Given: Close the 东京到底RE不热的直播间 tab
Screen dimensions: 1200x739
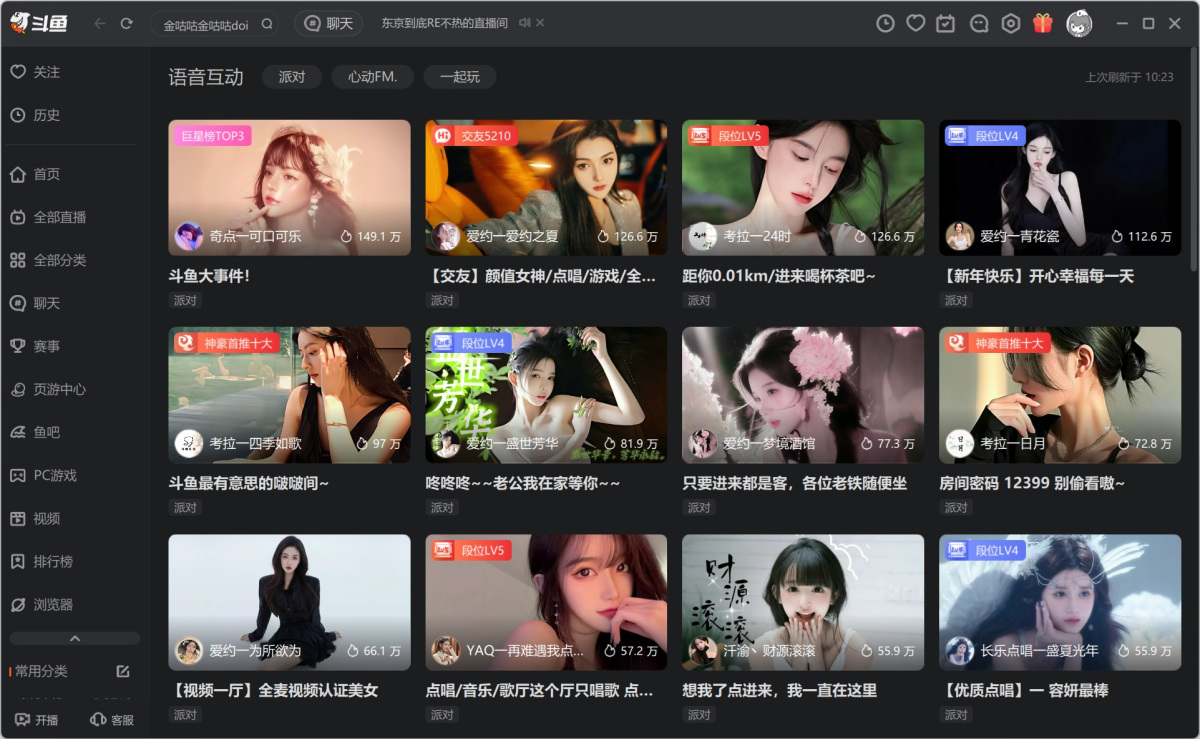Looking at the screenshot, I should coord(540,23).
